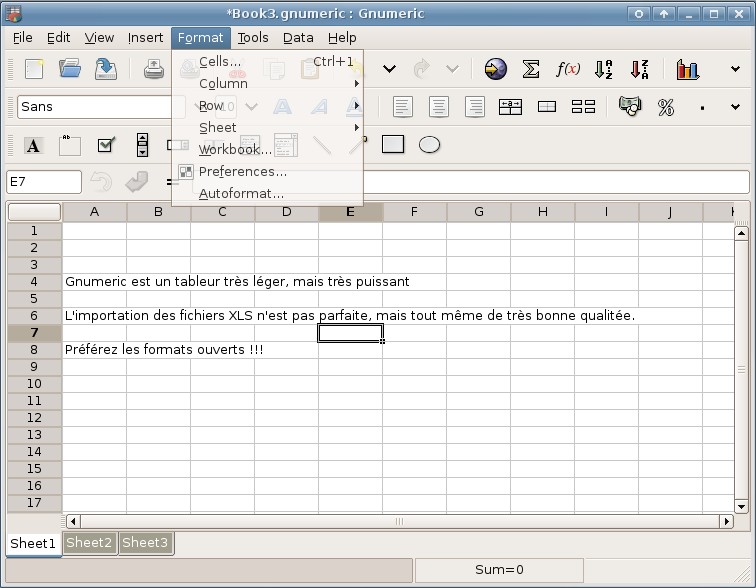Center across selection icon
Viewport: 756px width, 588px height.
pyautogui.click(x=511, y=107)
